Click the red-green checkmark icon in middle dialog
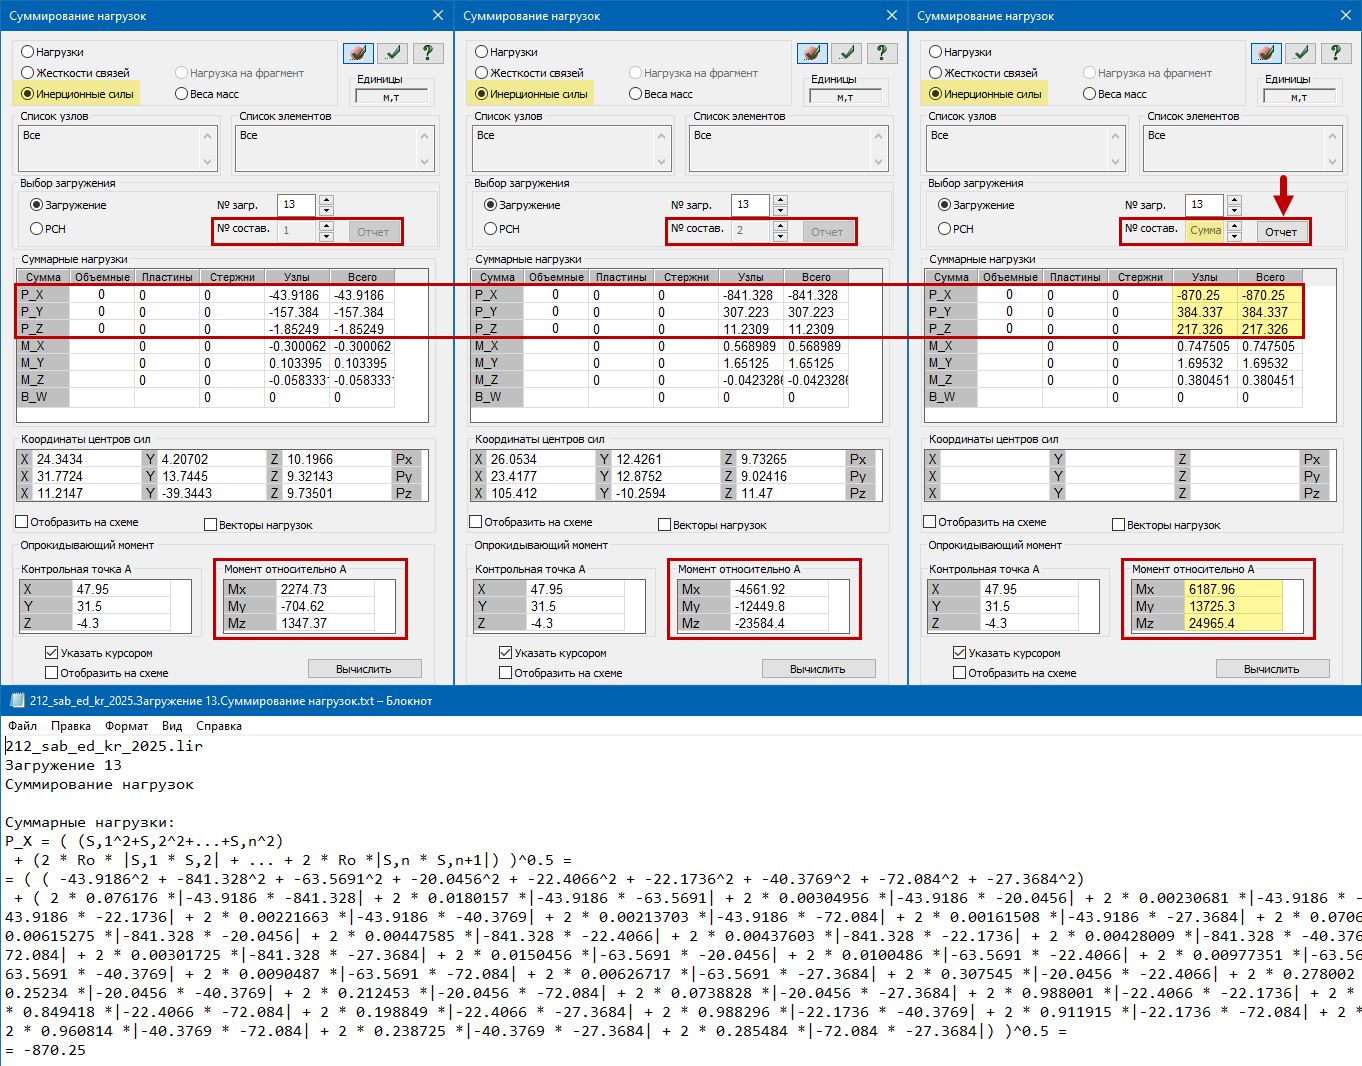The width and height of the screenshot is (1362, 1066). click(812, 53)
